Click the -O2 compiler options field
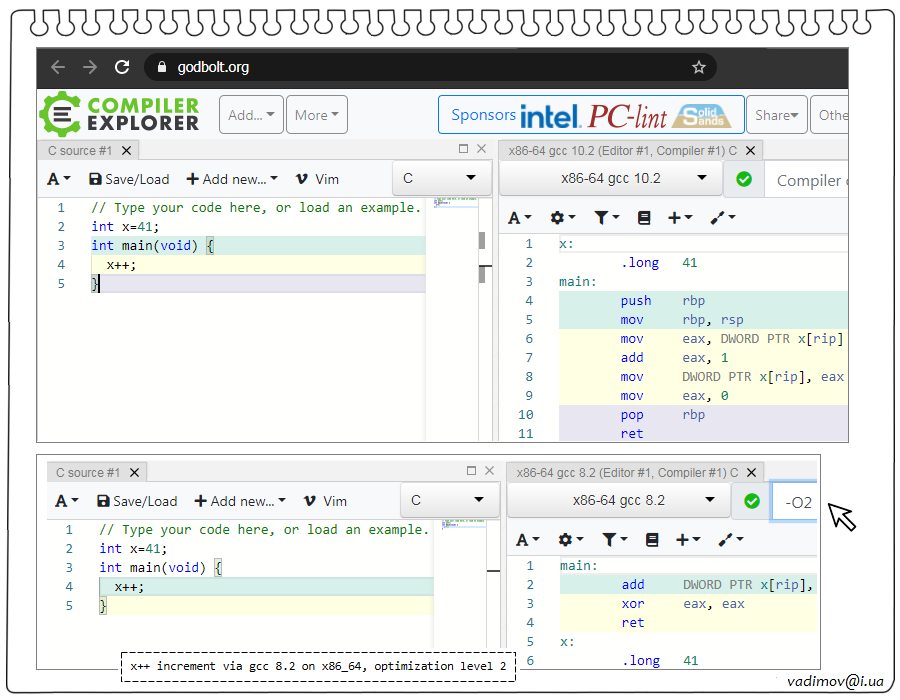900x700 pixels. click(x=798, y=502)
